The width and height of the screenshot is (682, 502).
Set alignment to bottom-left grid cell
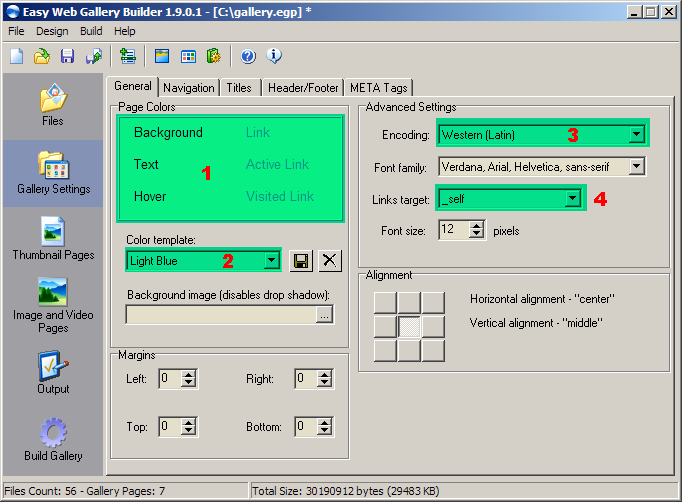[x=385, y=351]
